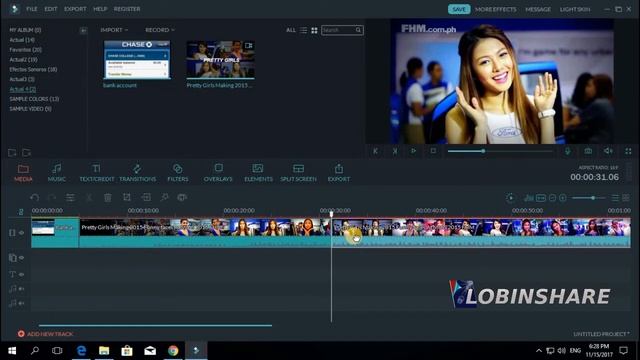Hide the text track eye icon

pyautogui.click(x=22, y=274)
